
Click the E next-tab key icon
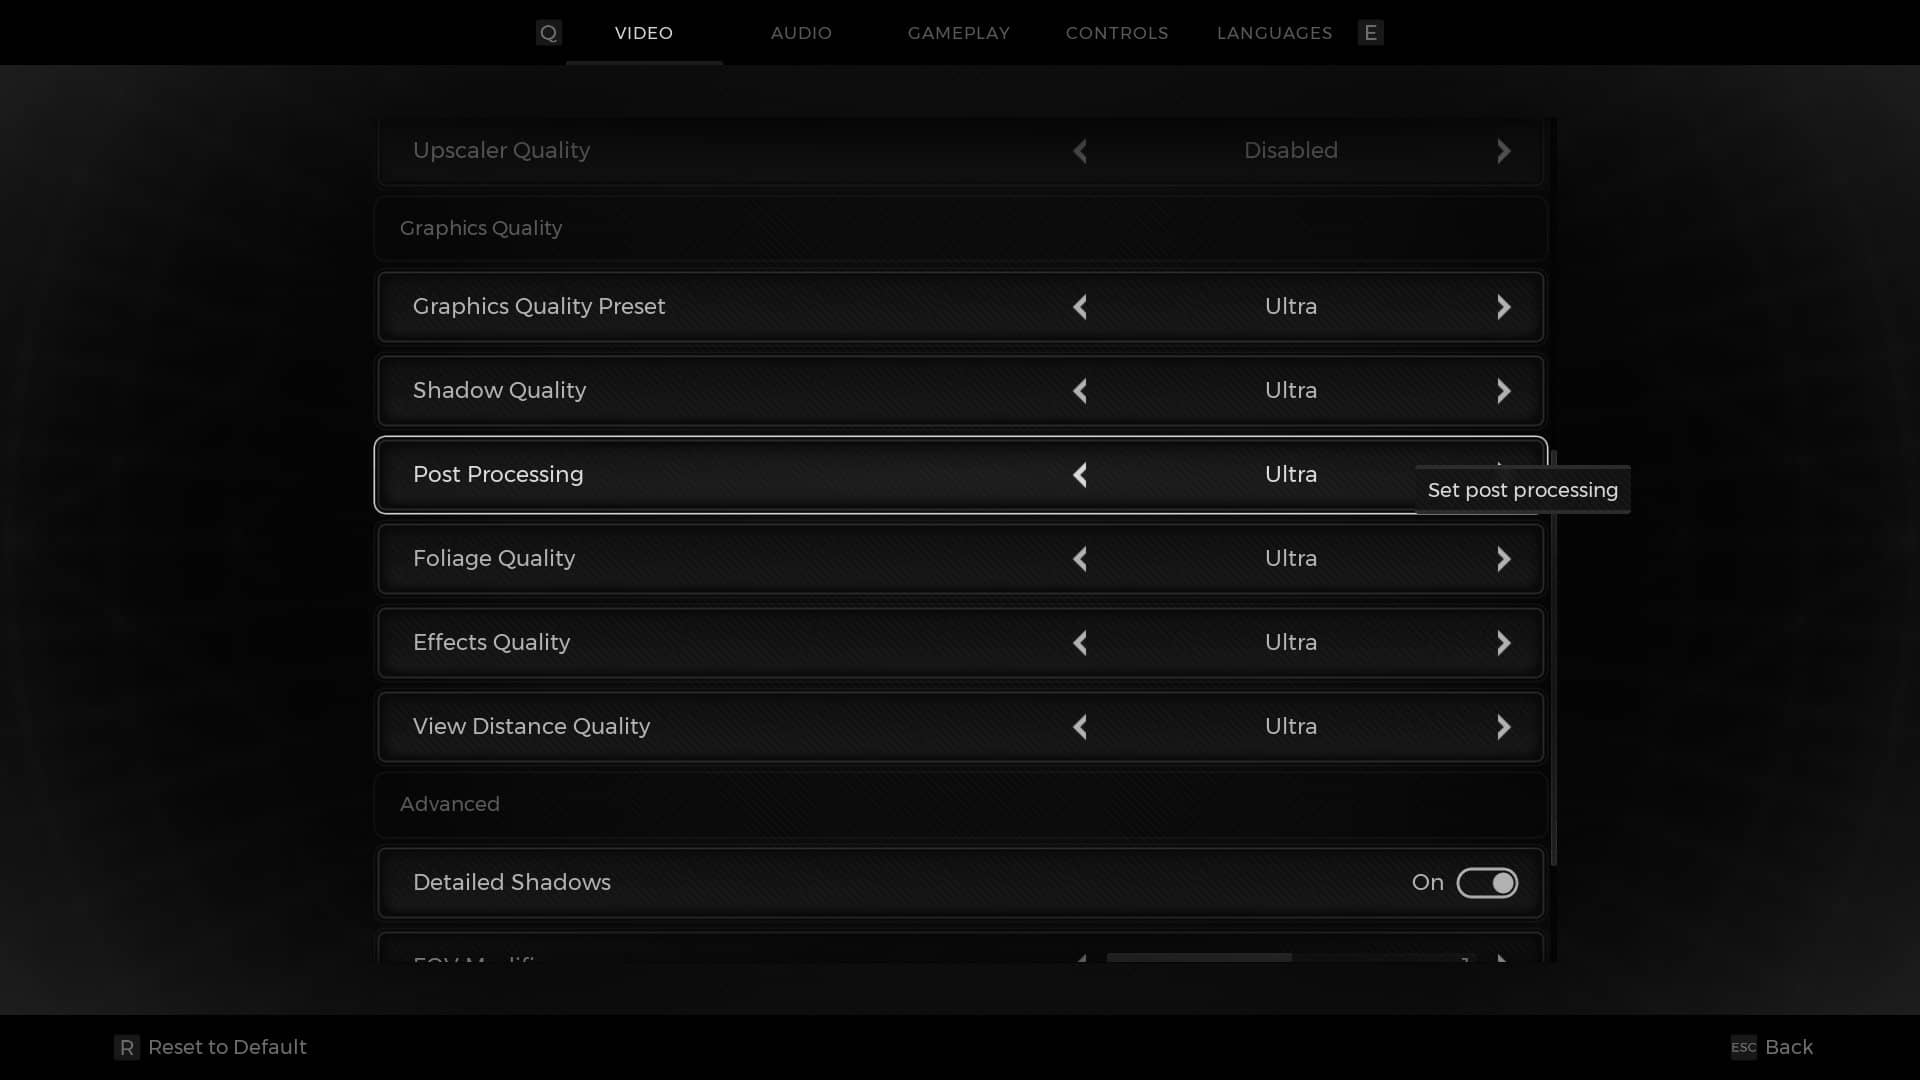(1370, 33)
